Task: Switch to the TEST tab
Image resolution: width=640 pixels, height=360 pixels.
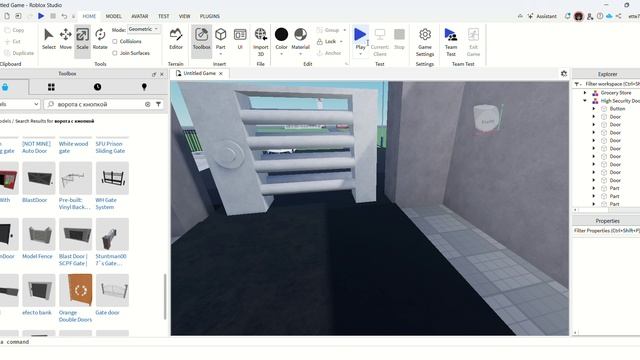Action: (163, 16)
